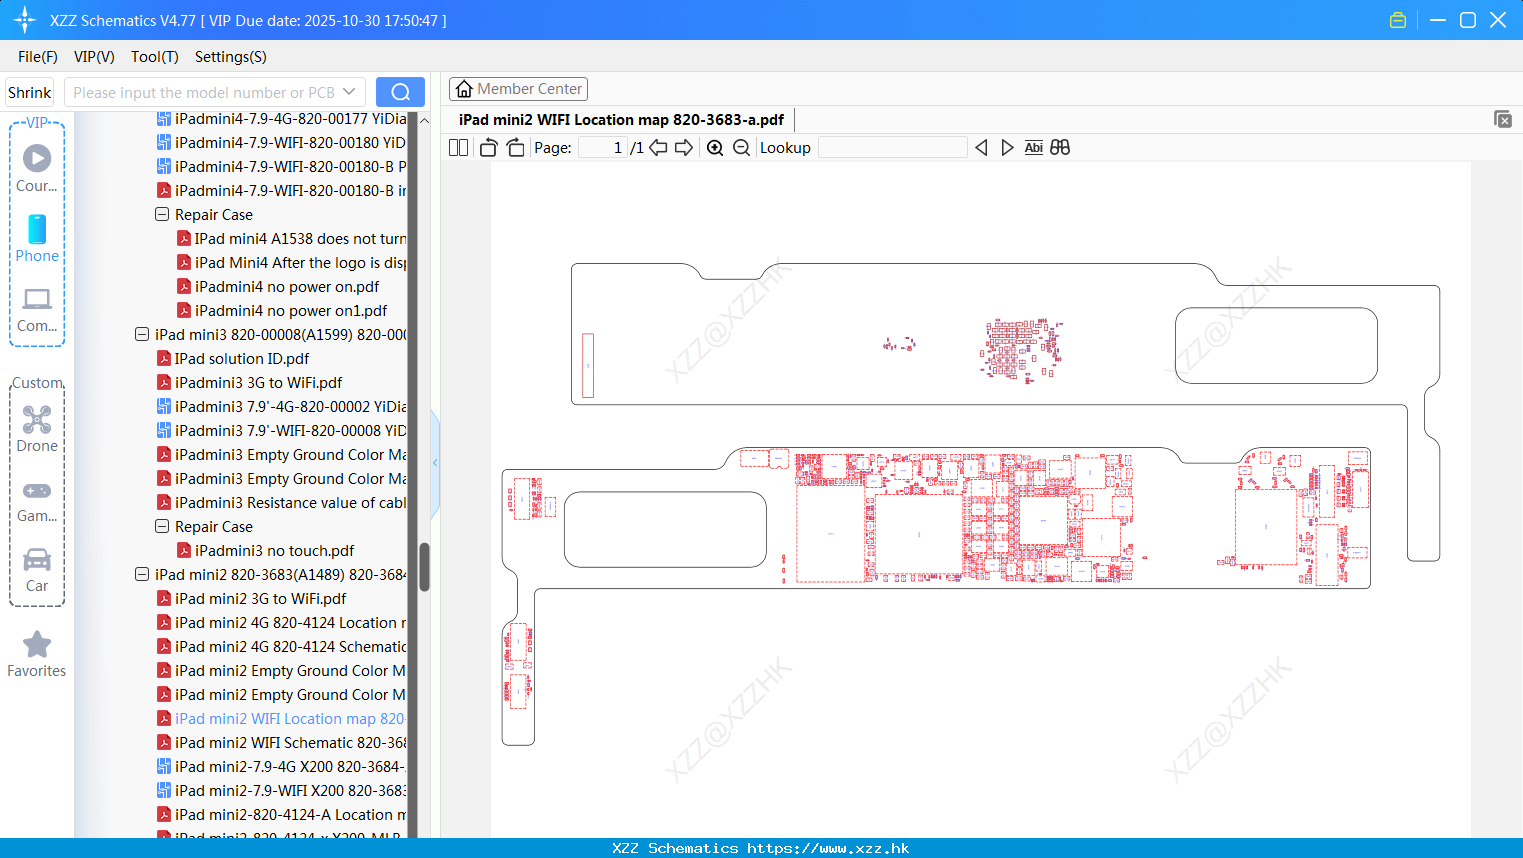The width and height of the screenshot is (1523, 858).
Task: Click the tree list vertical scrollbar thumb
Action: pos(424,566)
